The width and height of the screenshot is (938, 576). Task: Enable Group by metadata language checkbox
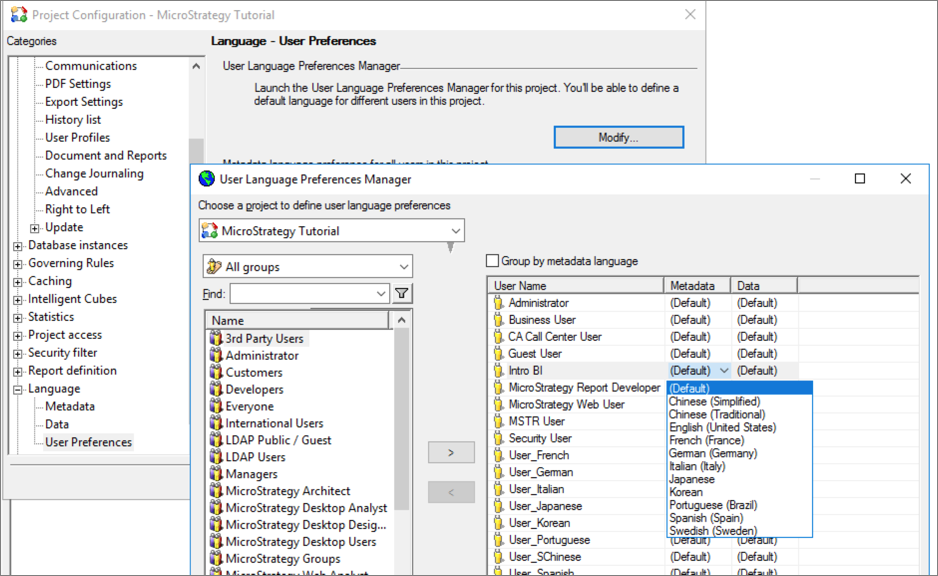(x=492, y=261)
